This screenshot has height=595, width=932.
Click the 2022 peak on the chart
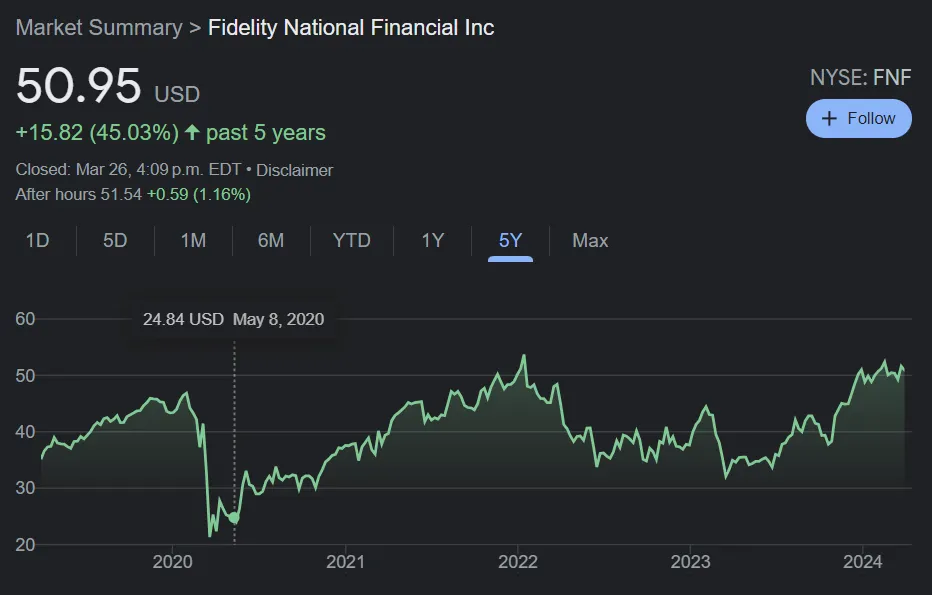(523, 356)
